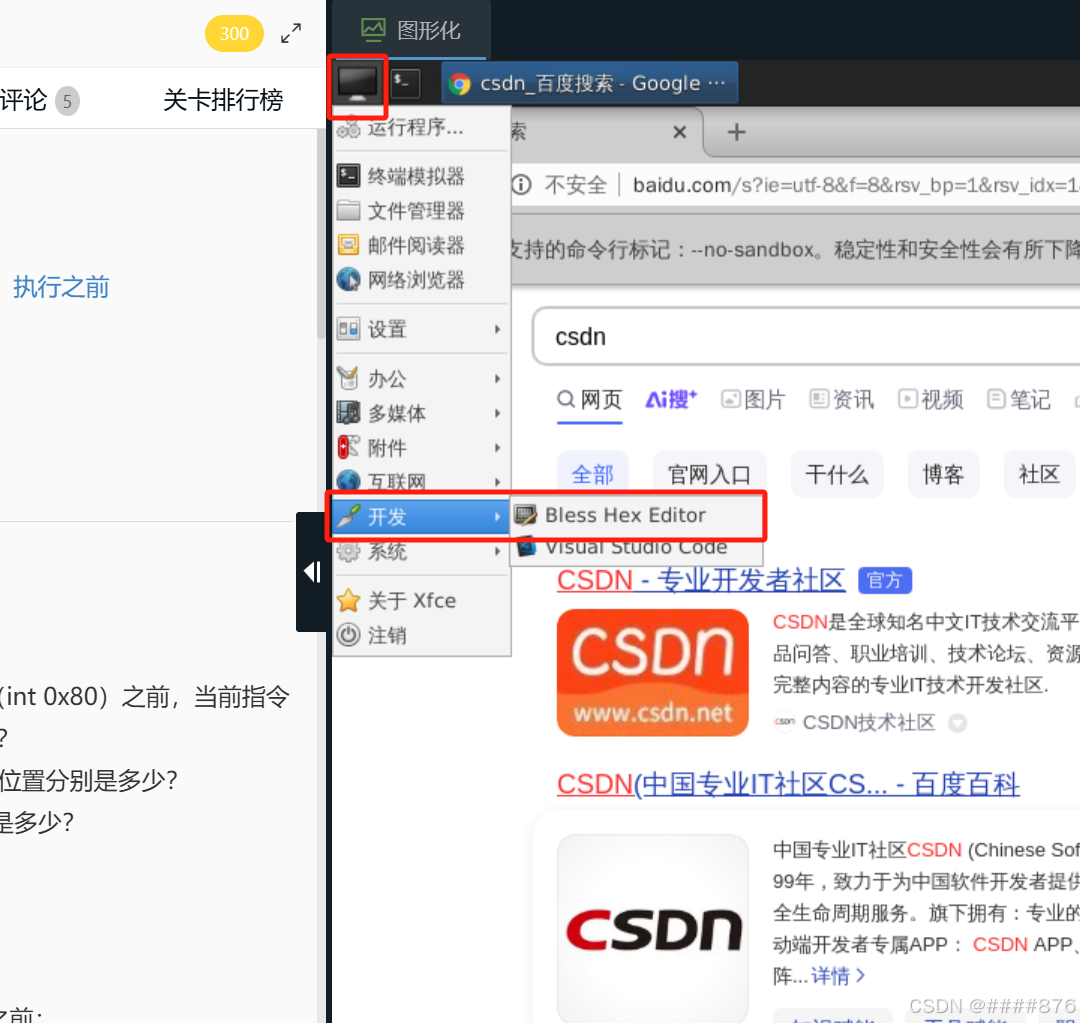Click the Chrome favicon on the browser window tab

459,83
